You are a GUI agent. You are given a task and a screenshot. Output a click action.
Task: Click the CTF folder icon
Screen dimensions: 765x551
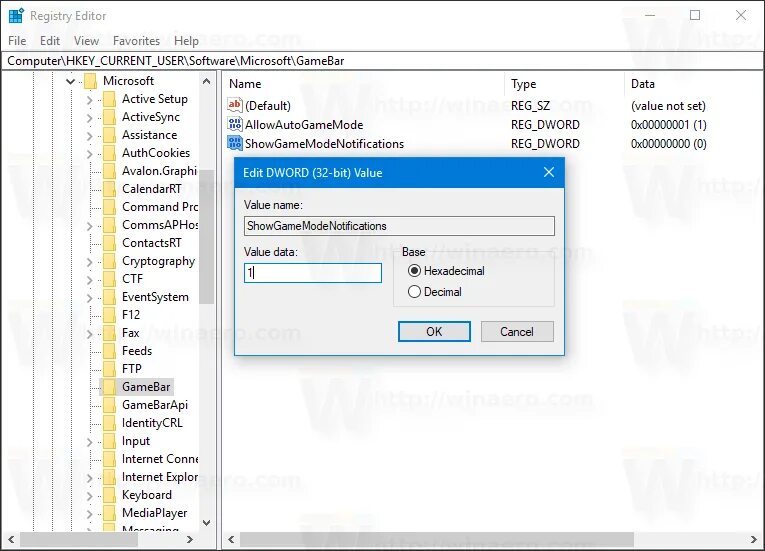click(x=109, y=279)
